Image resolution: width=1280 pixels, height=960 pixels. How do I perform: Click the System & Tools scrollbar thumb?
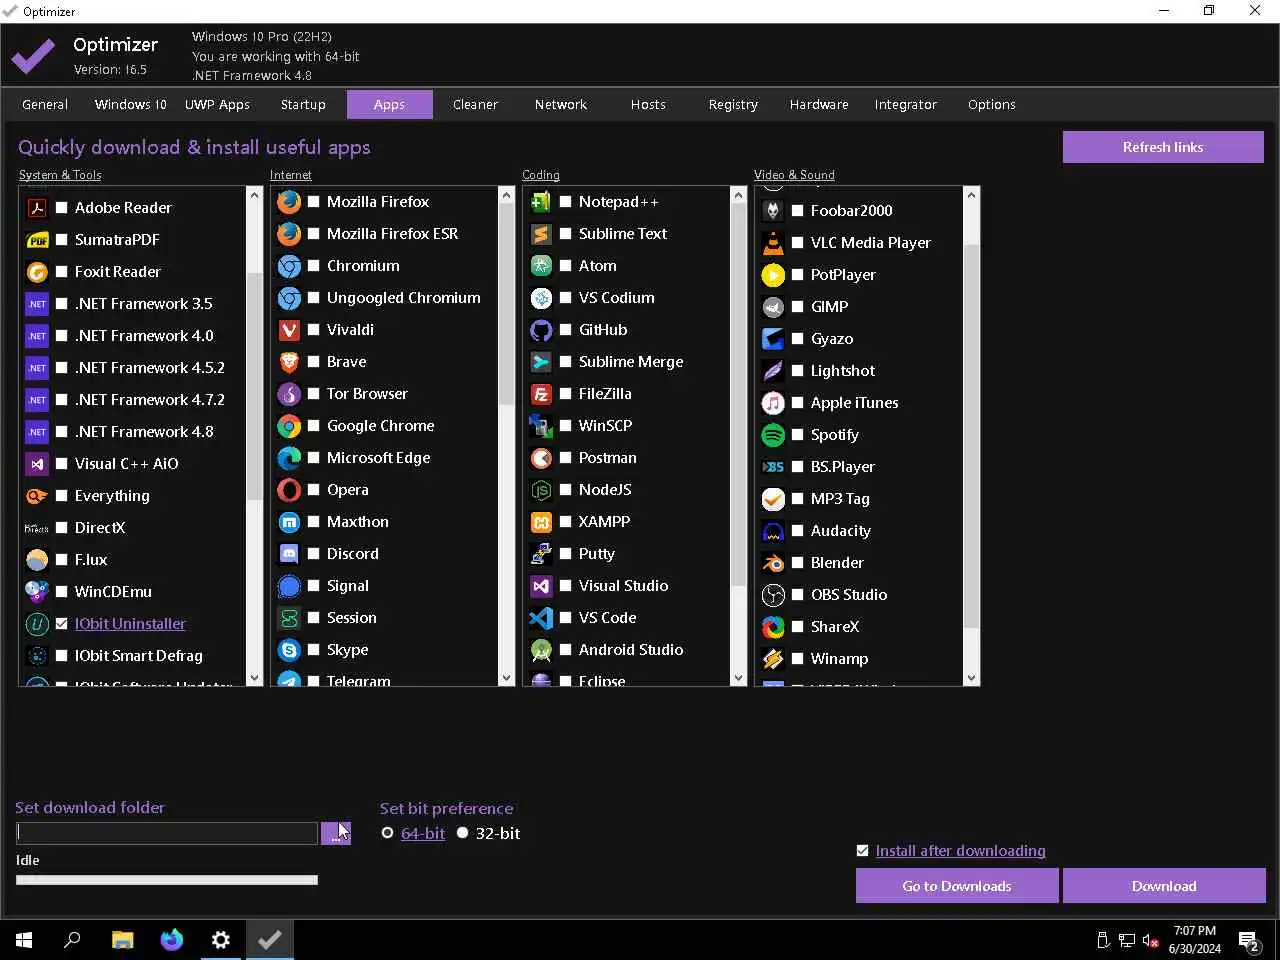[254, 384]
